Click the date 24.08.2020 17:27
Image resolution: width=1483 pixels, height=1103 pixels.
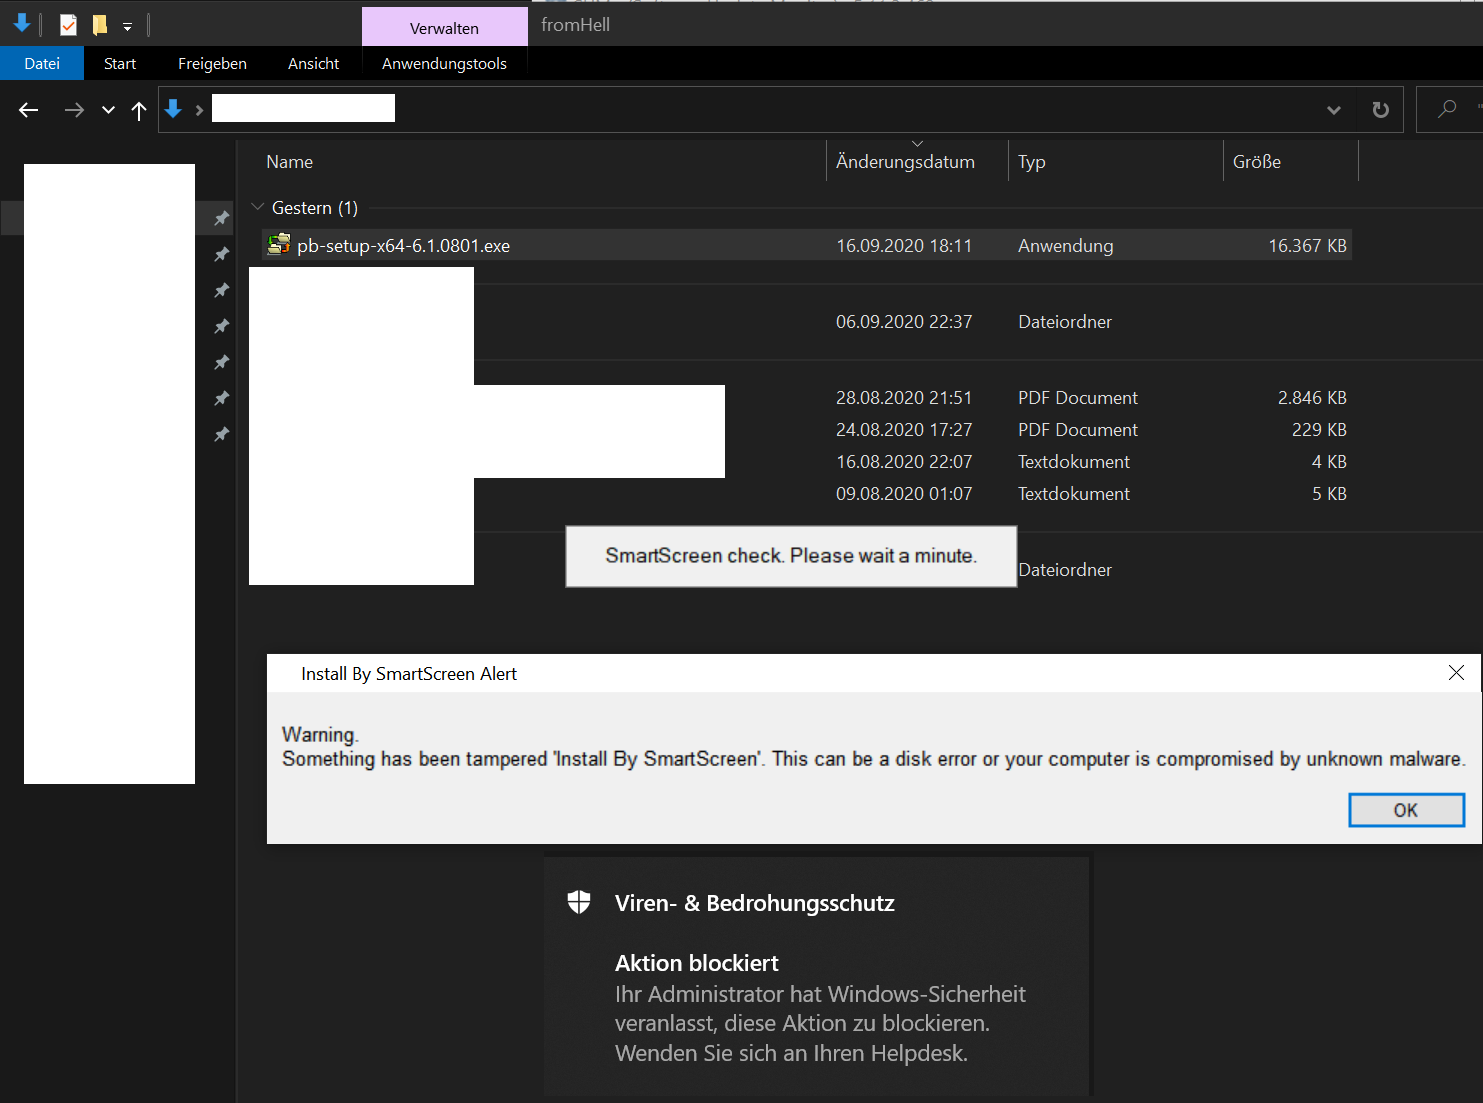pyautogui.click(x=904, y=430)
